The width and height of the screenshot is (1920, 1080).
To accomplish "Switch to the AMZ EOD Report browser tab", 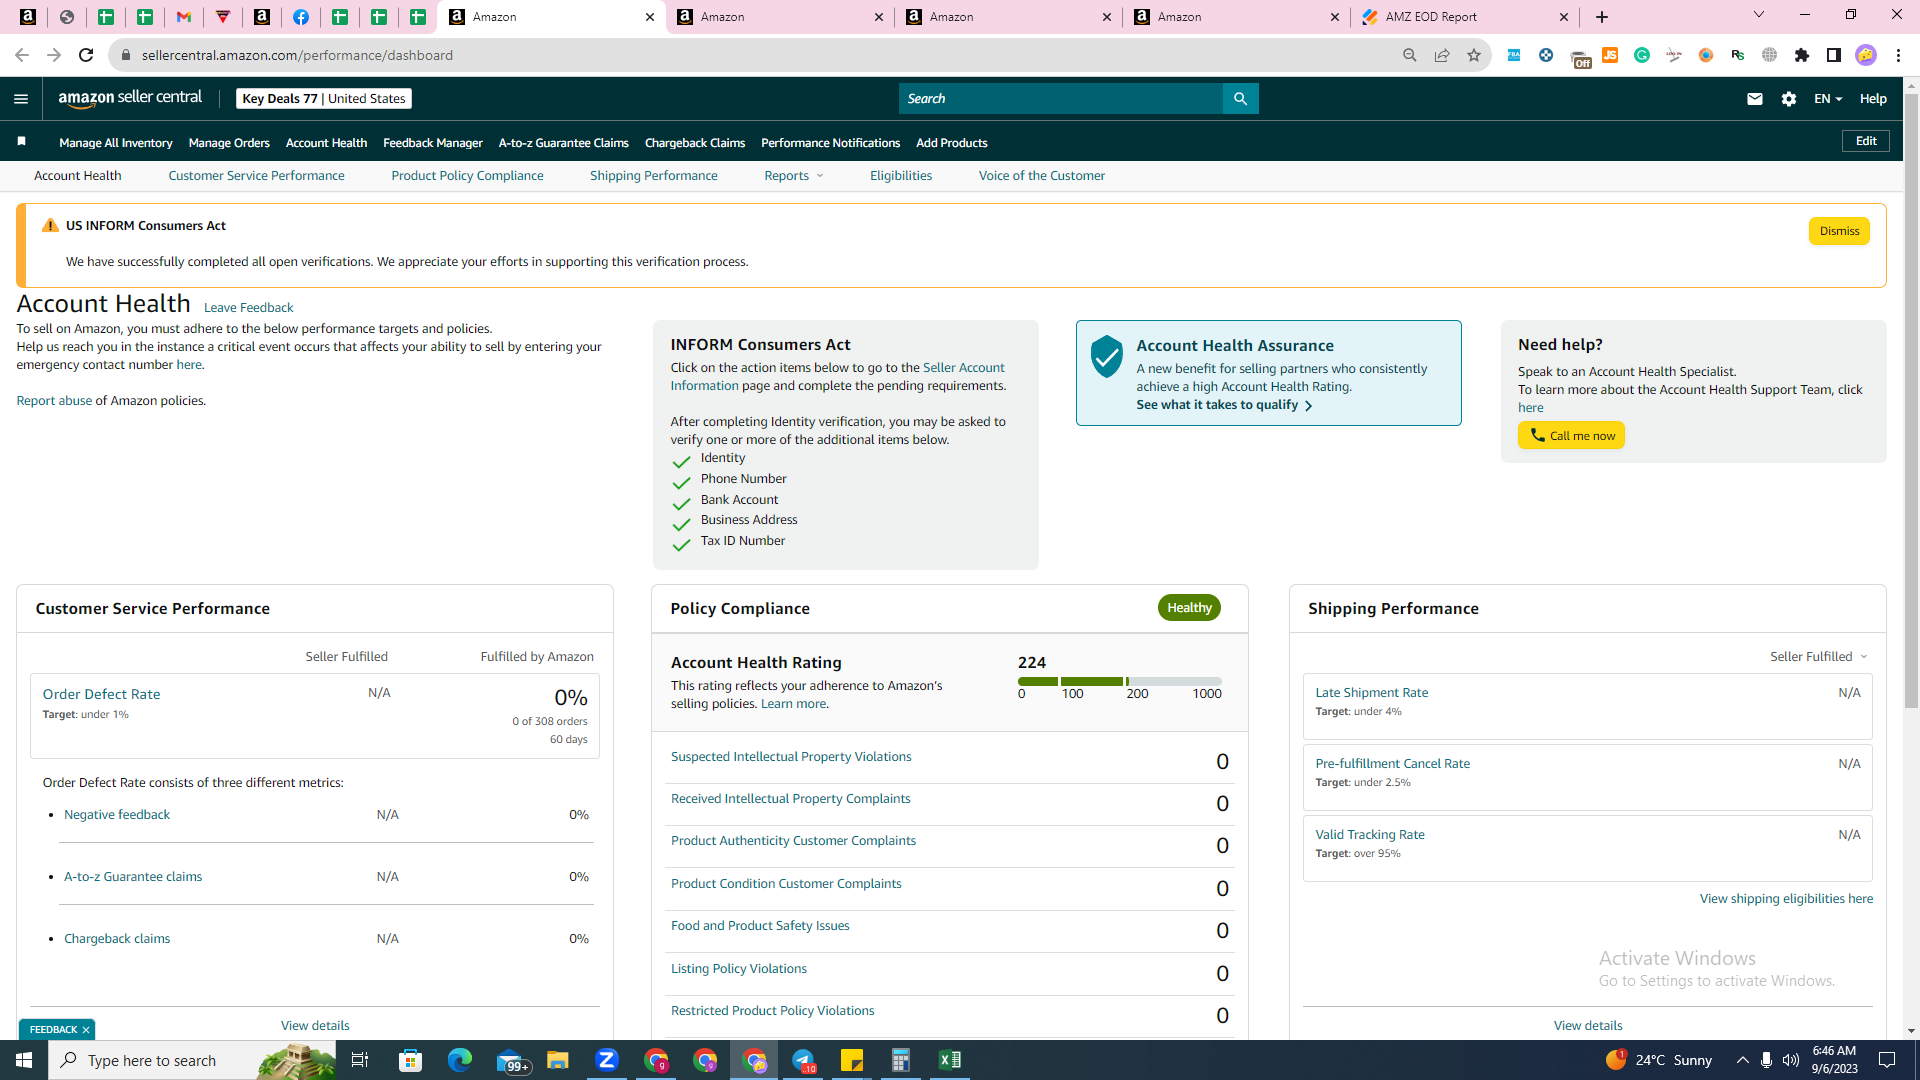I will (1466, 17).
